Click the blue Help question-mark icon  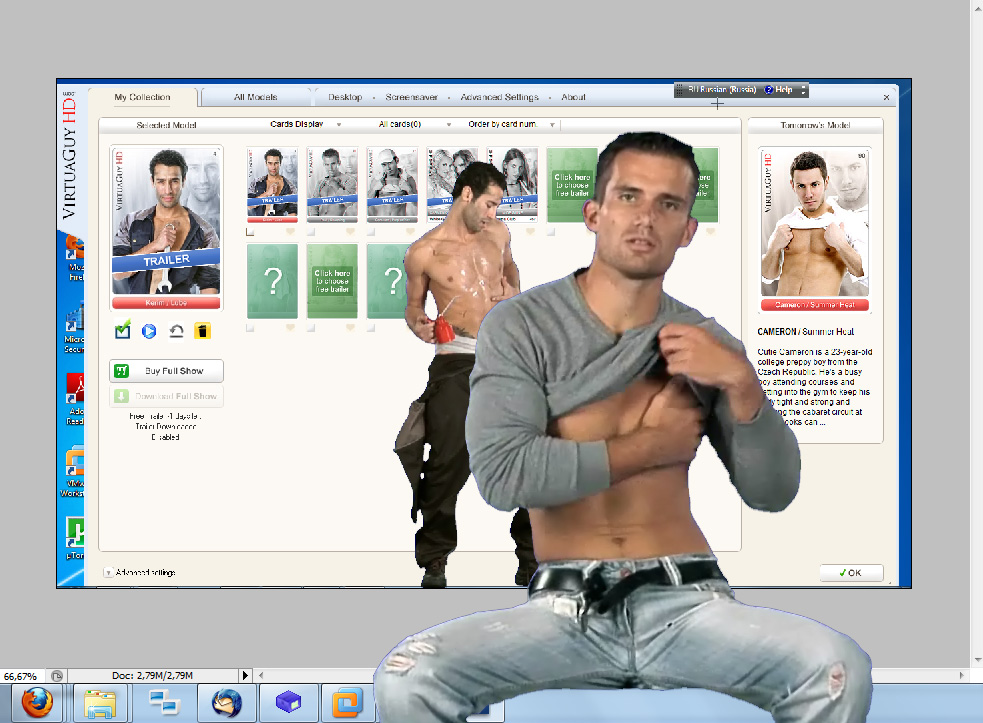769,90
